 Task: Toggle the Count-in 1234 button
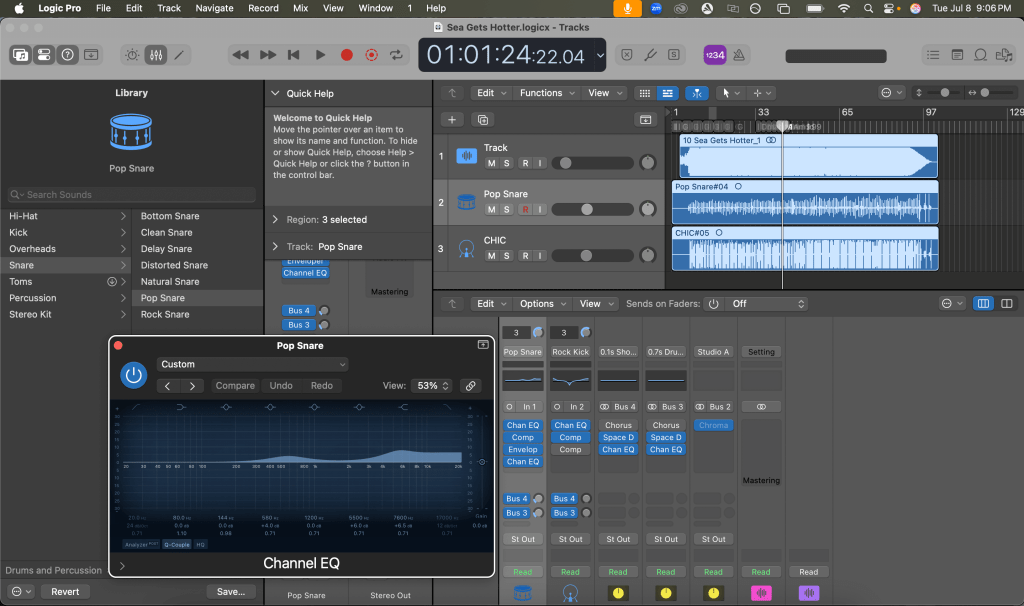pos(714,55)
